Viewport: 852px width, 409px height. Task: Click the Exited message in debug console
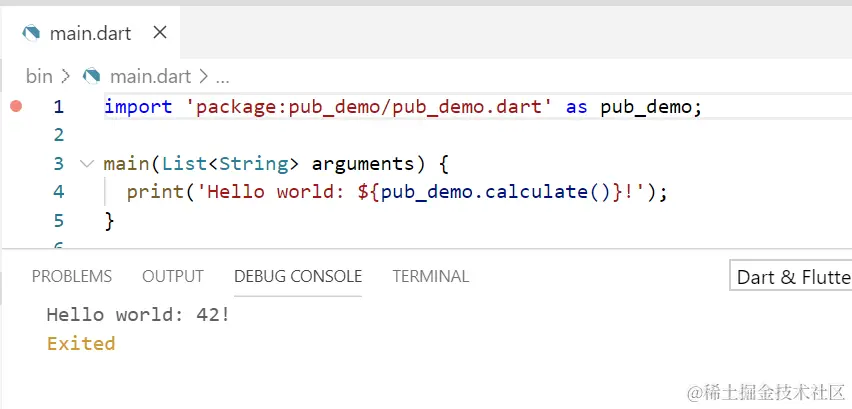click(81, 343)
